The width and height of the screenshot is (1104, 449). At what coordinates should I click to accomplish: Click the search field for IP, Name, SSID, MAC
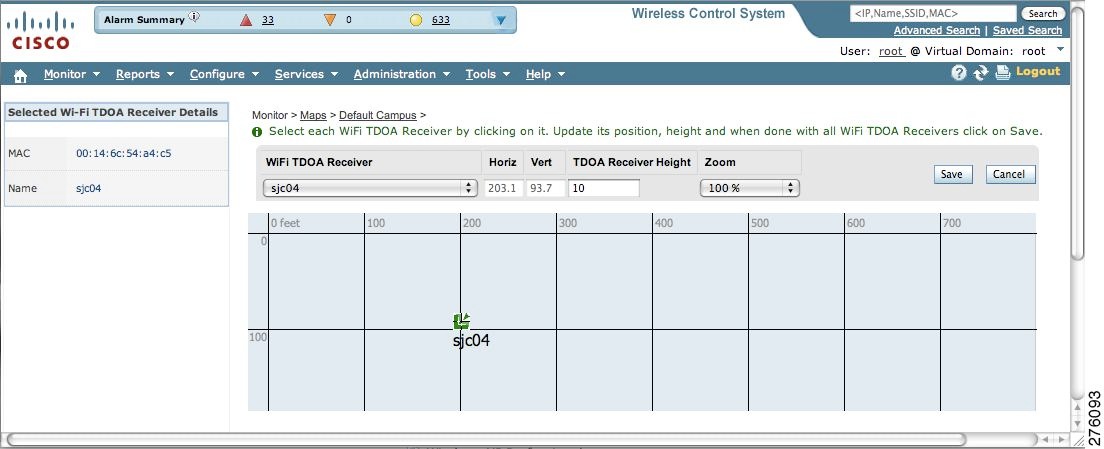pos(933,13)
